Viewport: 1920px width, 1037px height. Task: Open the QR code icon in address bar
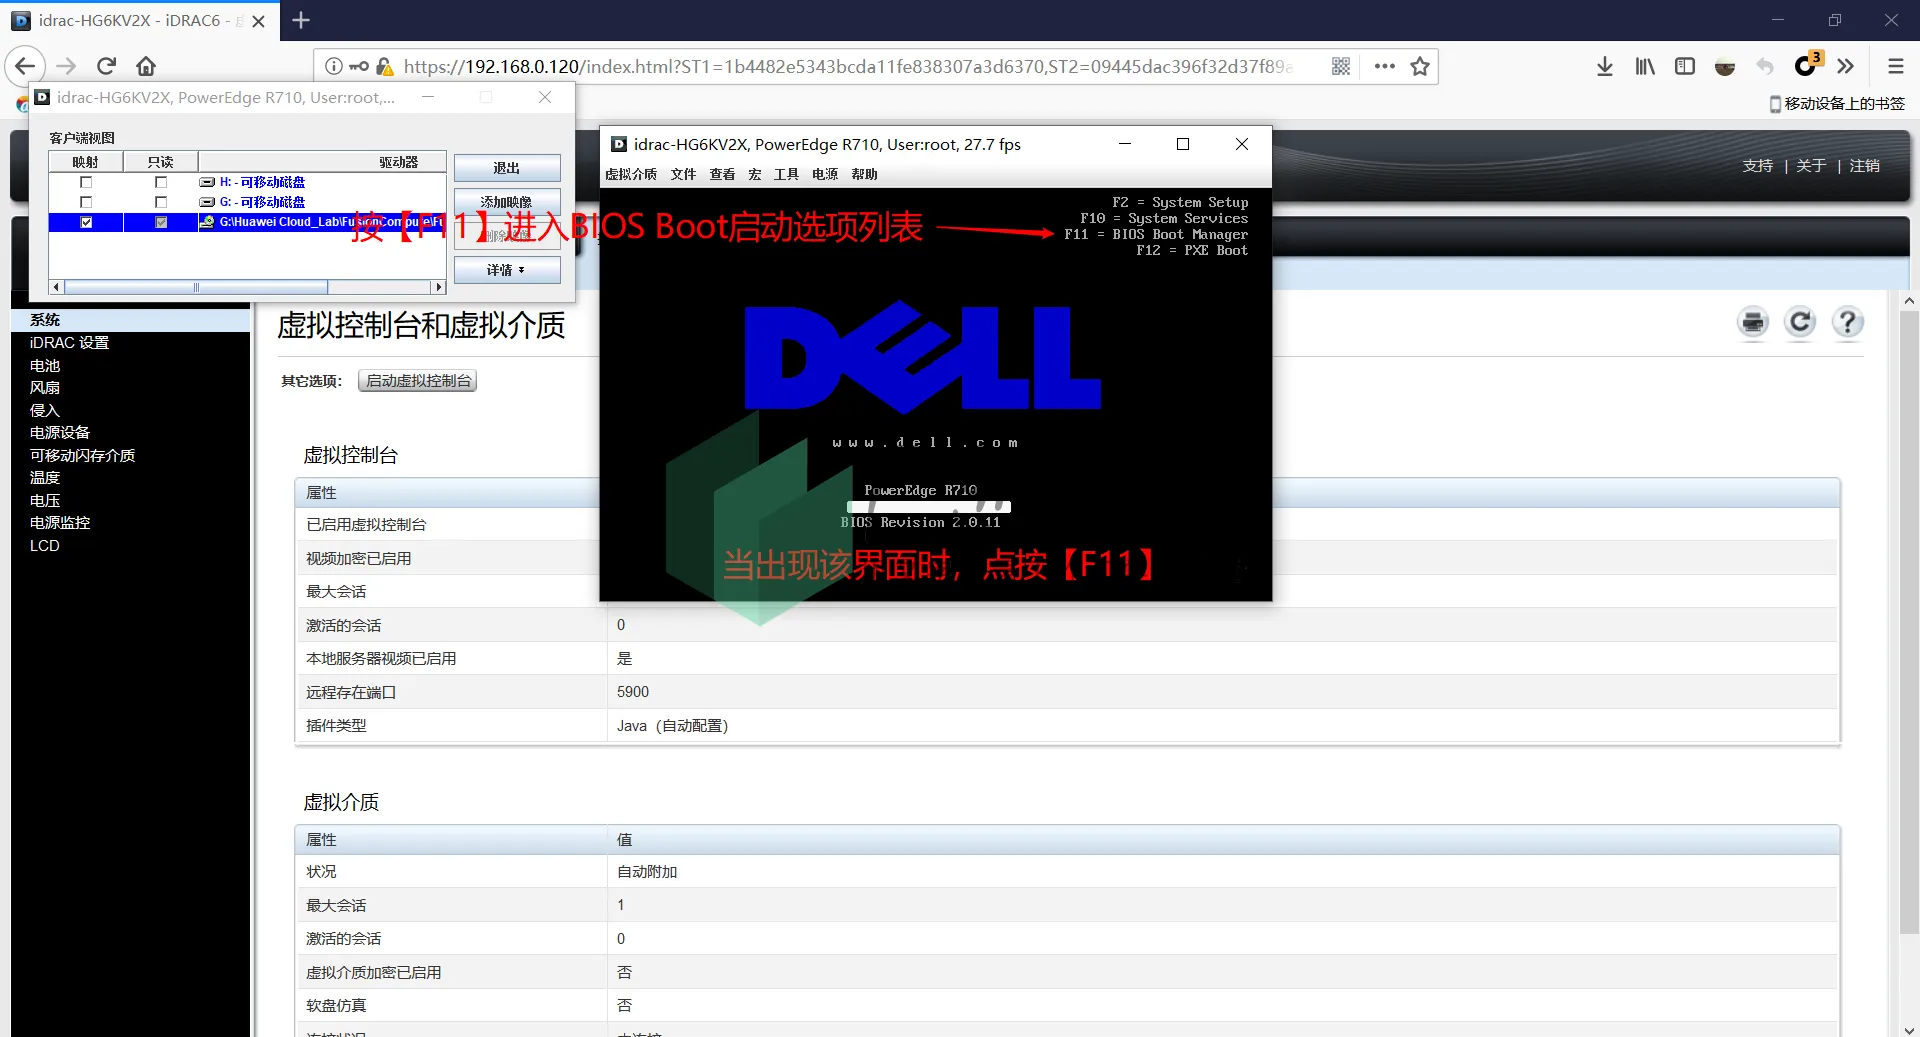point(1341,66)
